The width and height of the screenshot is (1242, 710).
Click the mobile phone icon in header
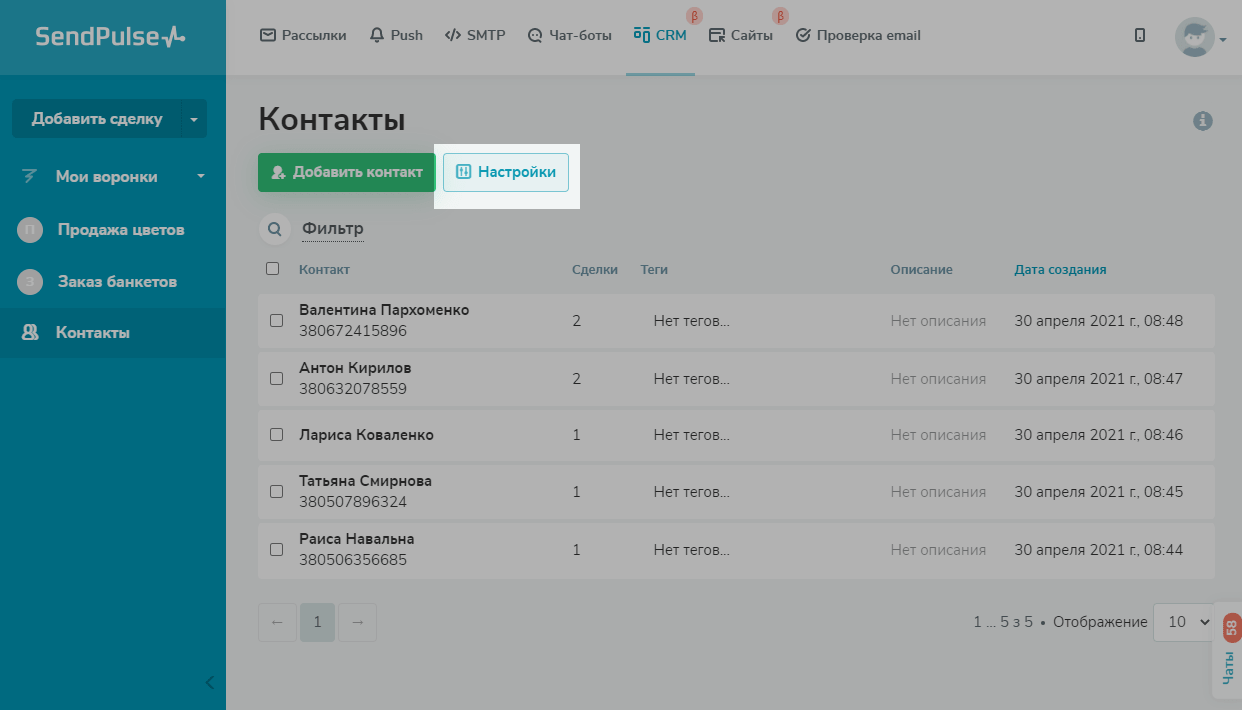pyautogui.click(x=1140, y=36)
